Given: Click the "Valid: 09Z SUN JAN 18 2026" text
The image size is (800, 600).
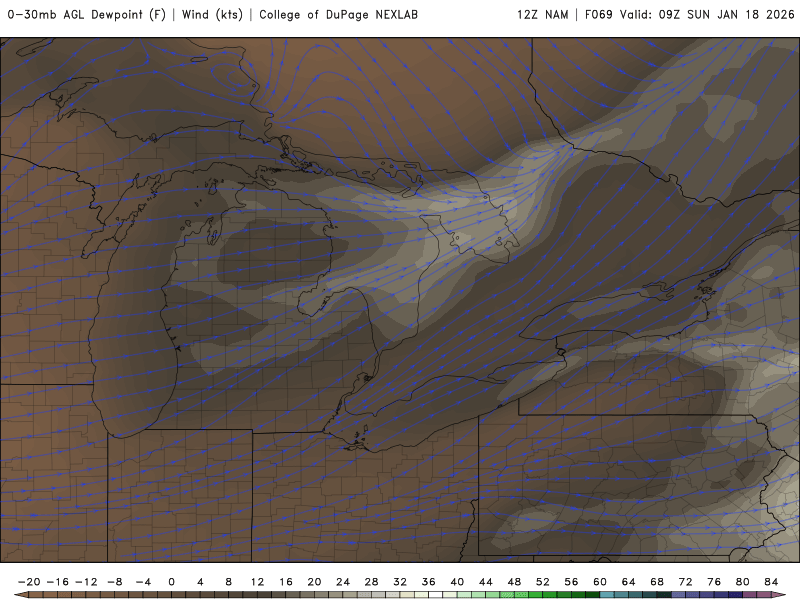Looking at the screenshot, I should (x=707, y=15).
